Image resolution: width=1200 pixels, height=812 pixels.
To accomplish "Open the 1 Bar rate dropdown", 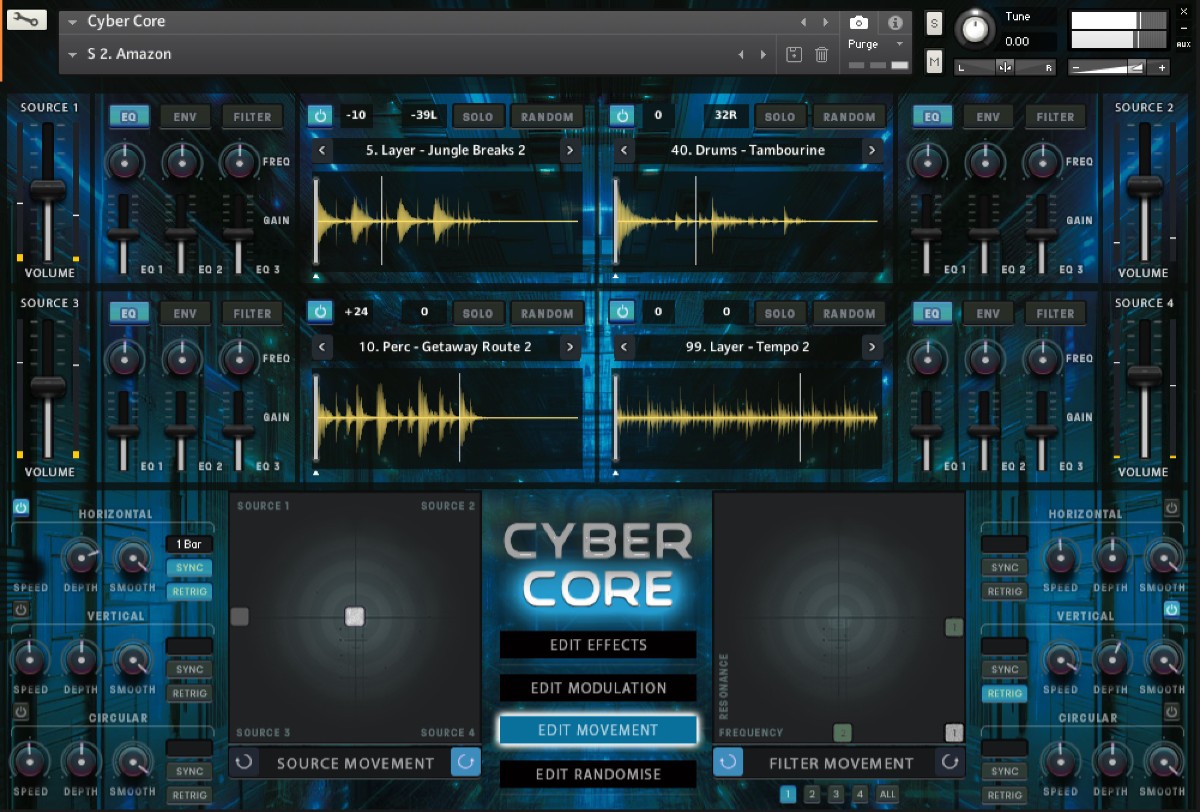I will pyautogui.click(x=189, y=544).
